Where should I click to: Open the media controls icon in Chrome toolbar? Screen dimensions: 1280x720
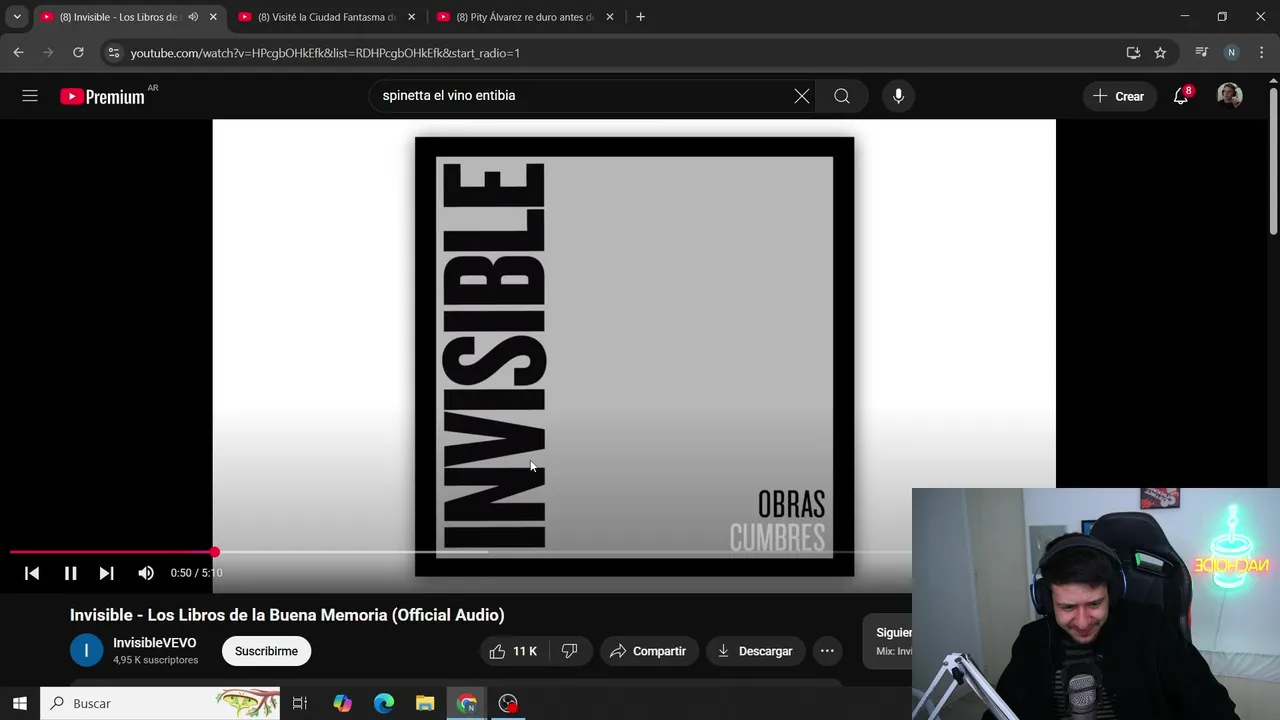1202,53
